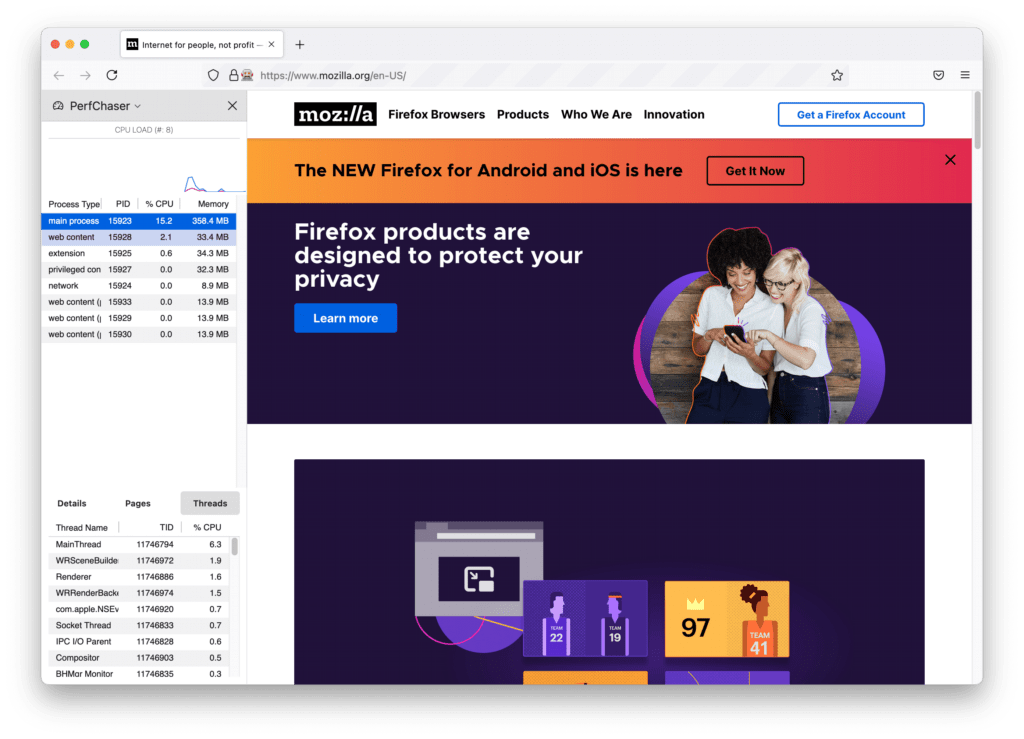Go forward with the forward arrow
The width and height of the screenshot is (1024, 739).
86,76
